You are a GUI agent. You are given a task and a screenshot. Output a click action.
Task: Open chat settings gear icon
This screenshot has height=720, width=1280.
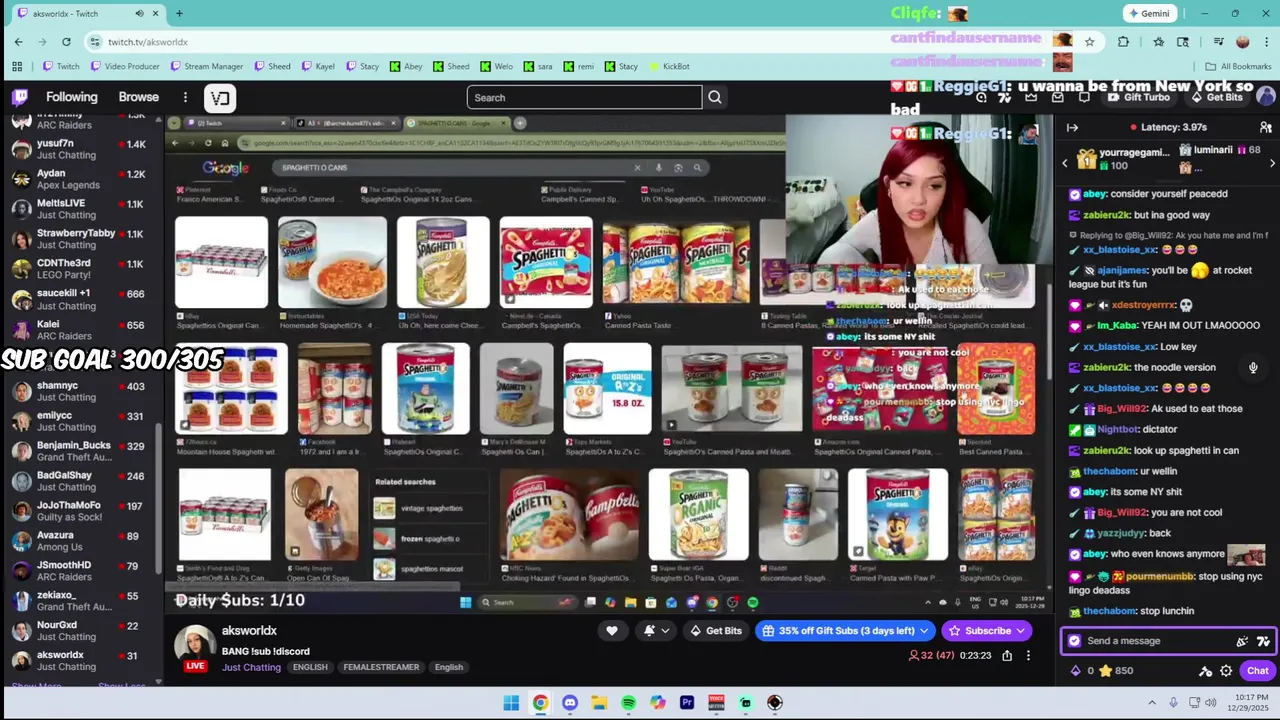point(1226,671)
